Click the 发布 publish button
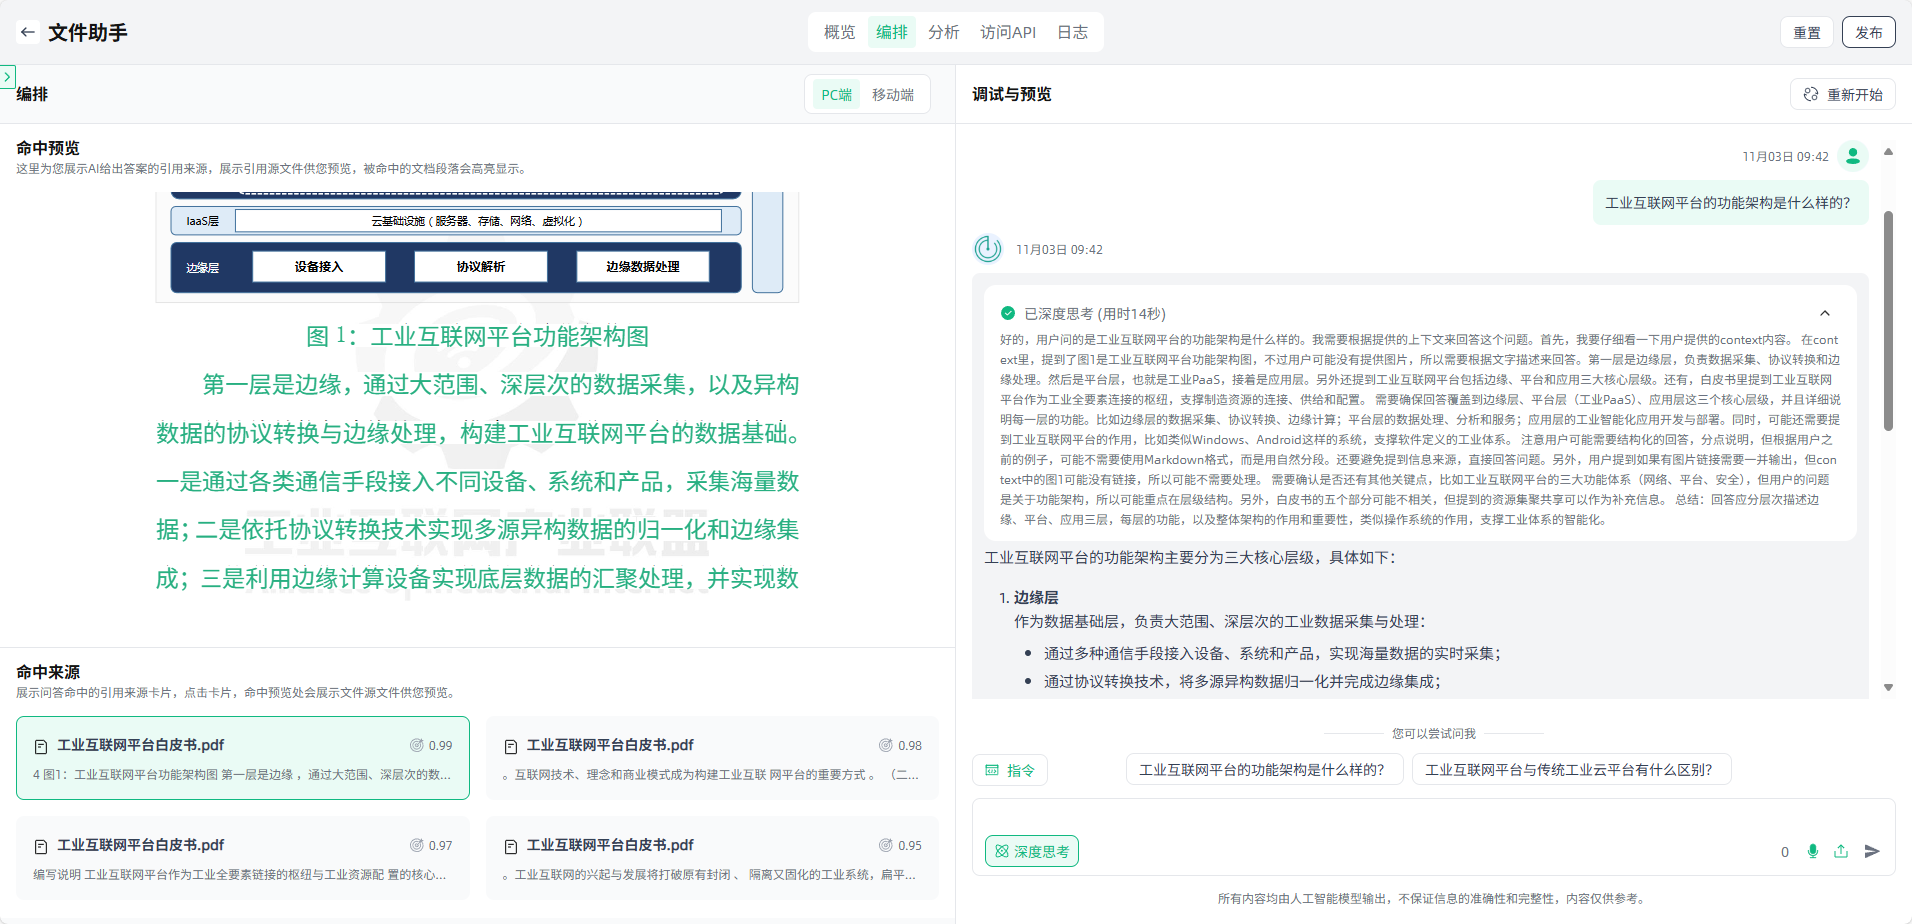 point(1868,32)
